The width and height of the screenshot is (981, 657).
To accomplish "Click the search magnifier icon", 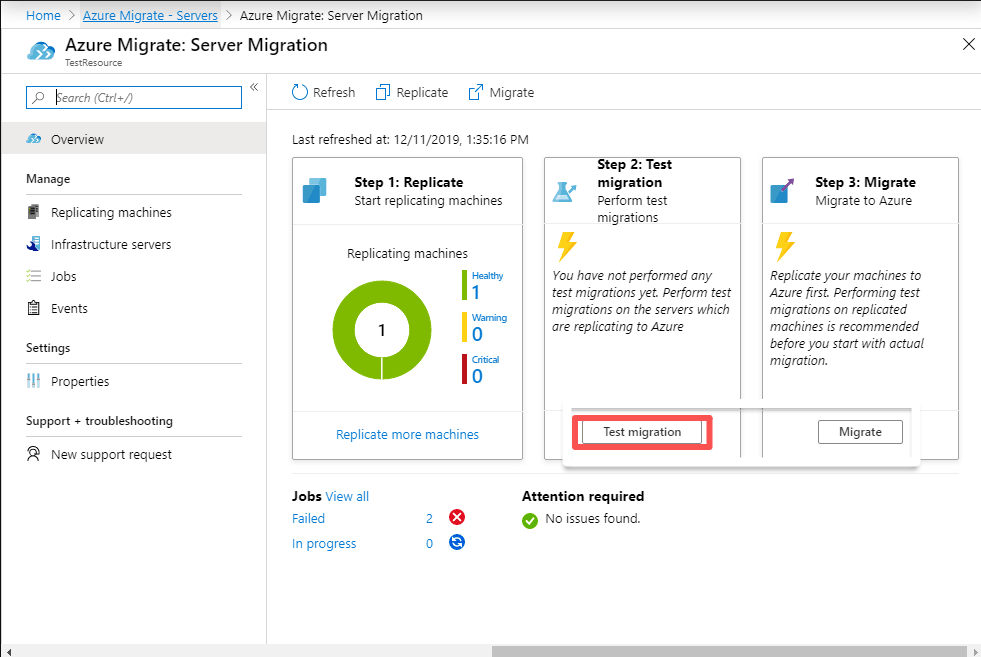I will point(39,98).
